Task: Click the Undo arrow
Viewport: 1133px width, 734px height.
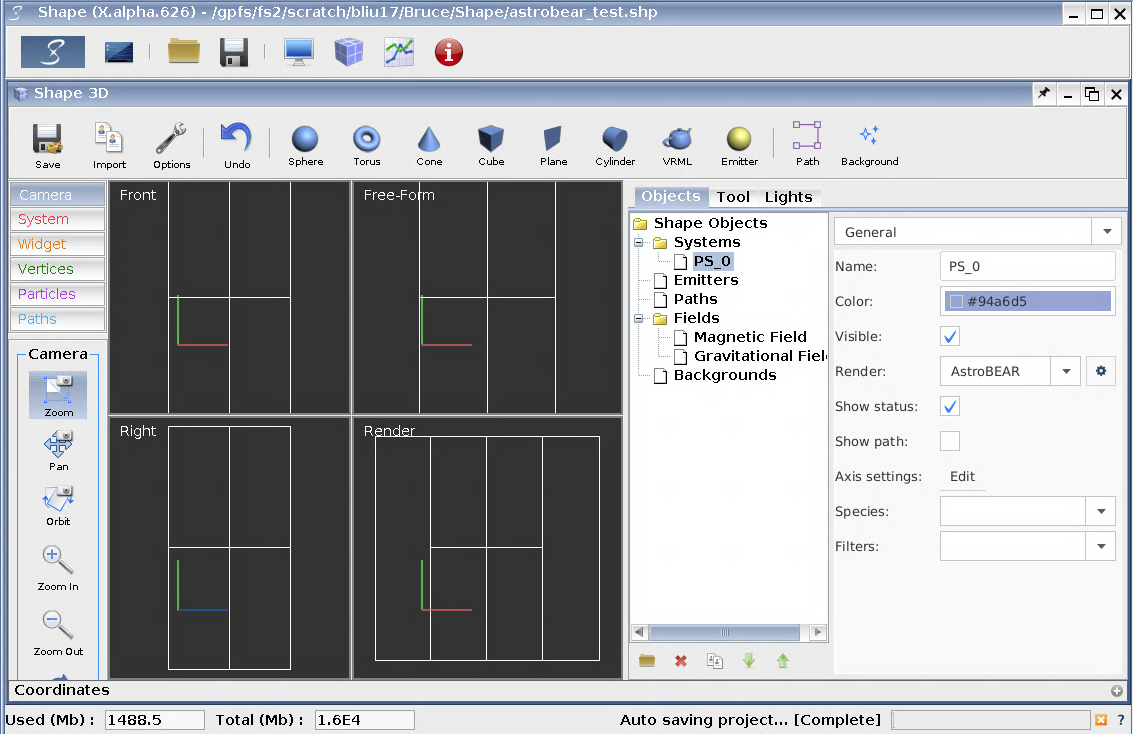Action: coord(236,146)
